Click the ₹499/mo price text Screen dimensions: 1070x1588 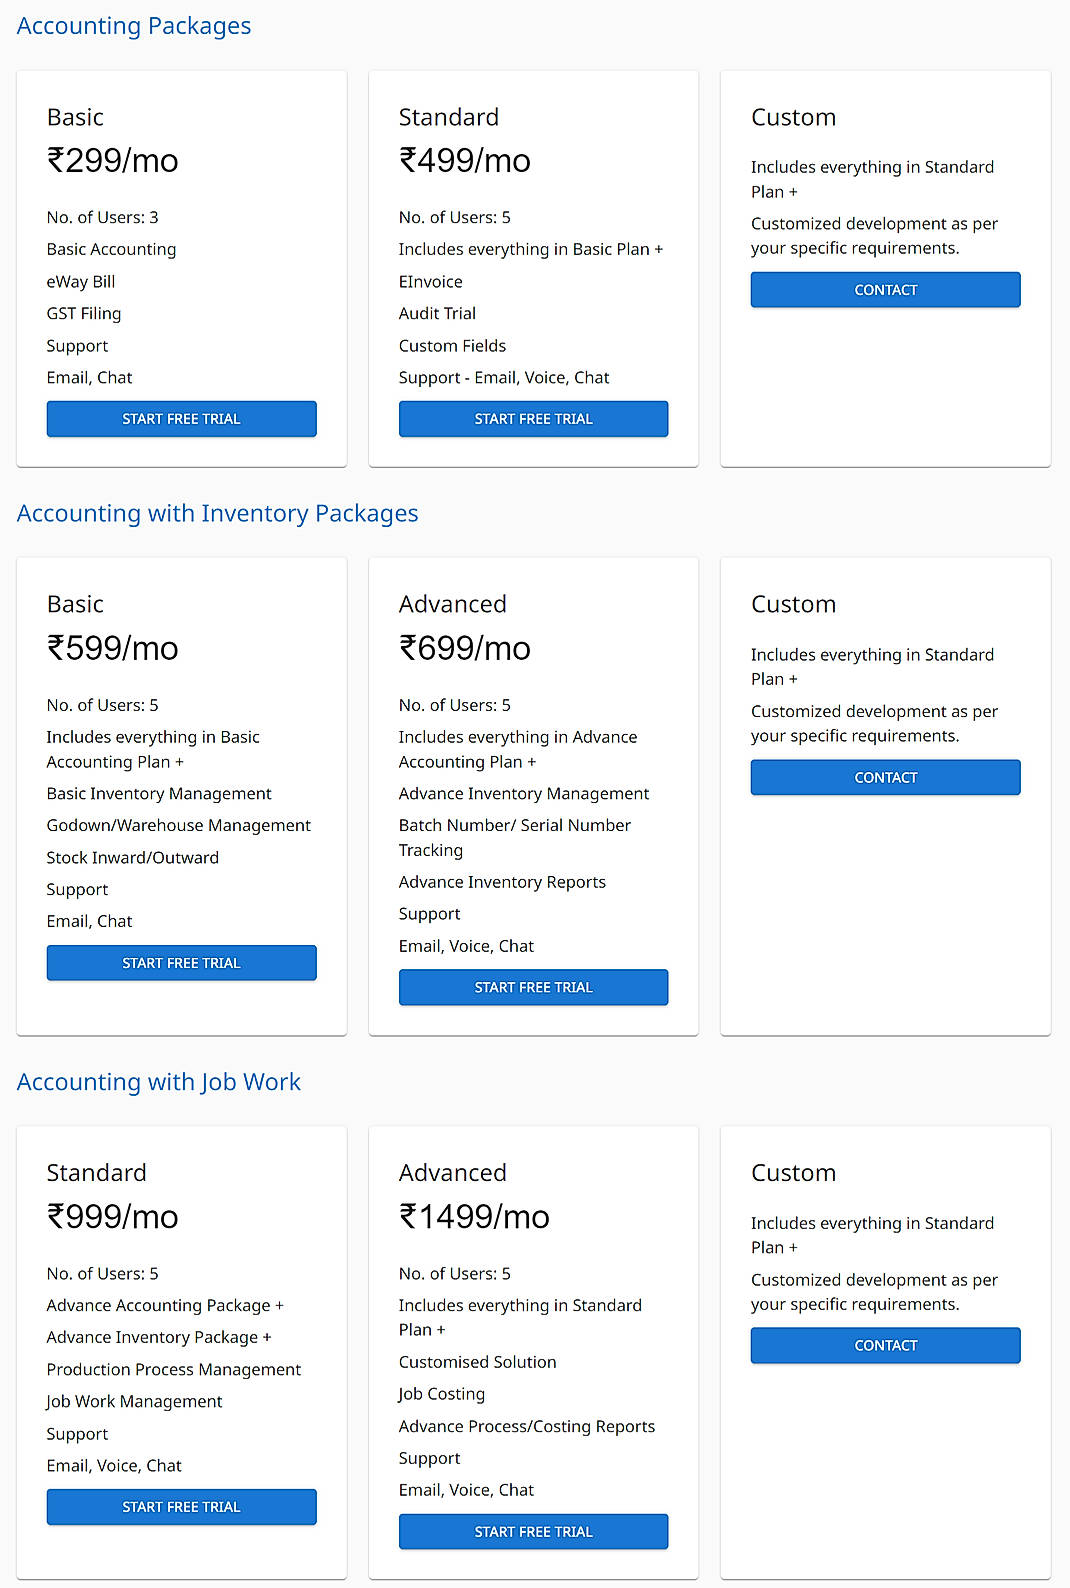click(x=464, y=160)
